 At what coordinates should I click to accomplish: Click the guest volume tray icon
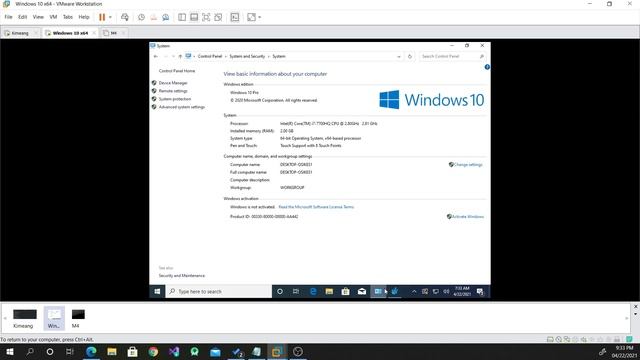pos(446,291)
